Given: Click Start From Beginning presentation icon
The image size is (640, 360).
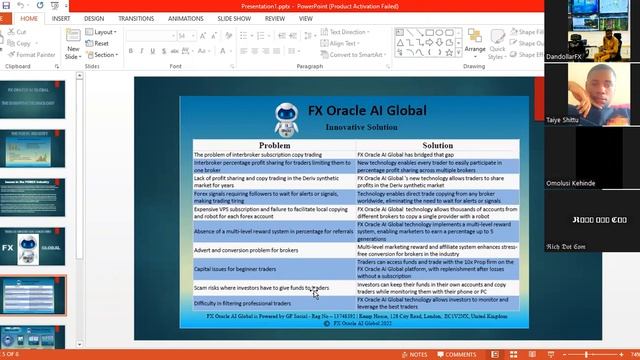Looking at the screenshot, I should coord(55,6).
